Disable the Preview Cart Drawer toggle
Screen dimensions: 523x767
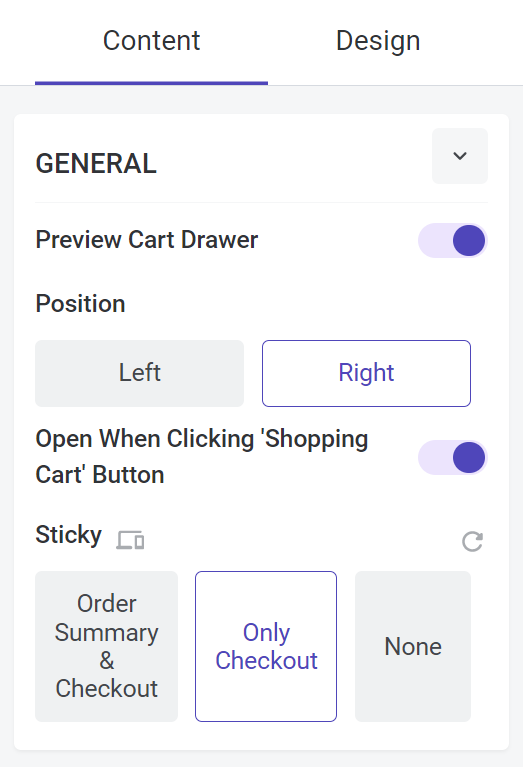(453, 241)
